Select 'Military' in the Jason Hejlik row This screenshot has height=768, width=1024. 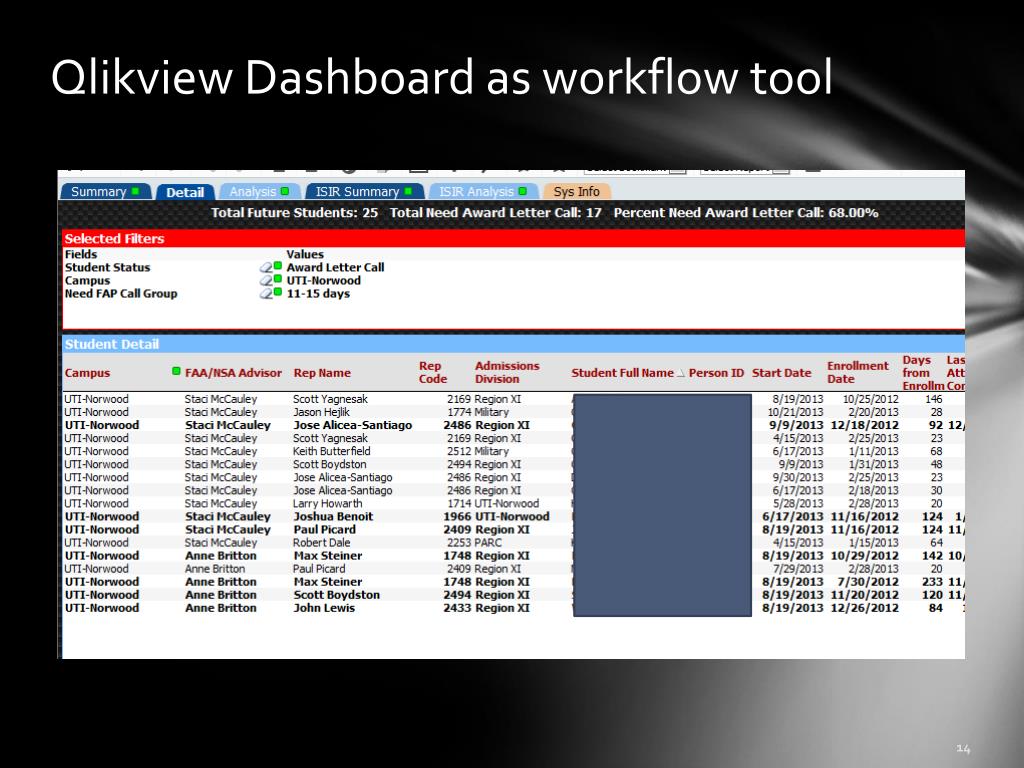click(x=491, y=412)
